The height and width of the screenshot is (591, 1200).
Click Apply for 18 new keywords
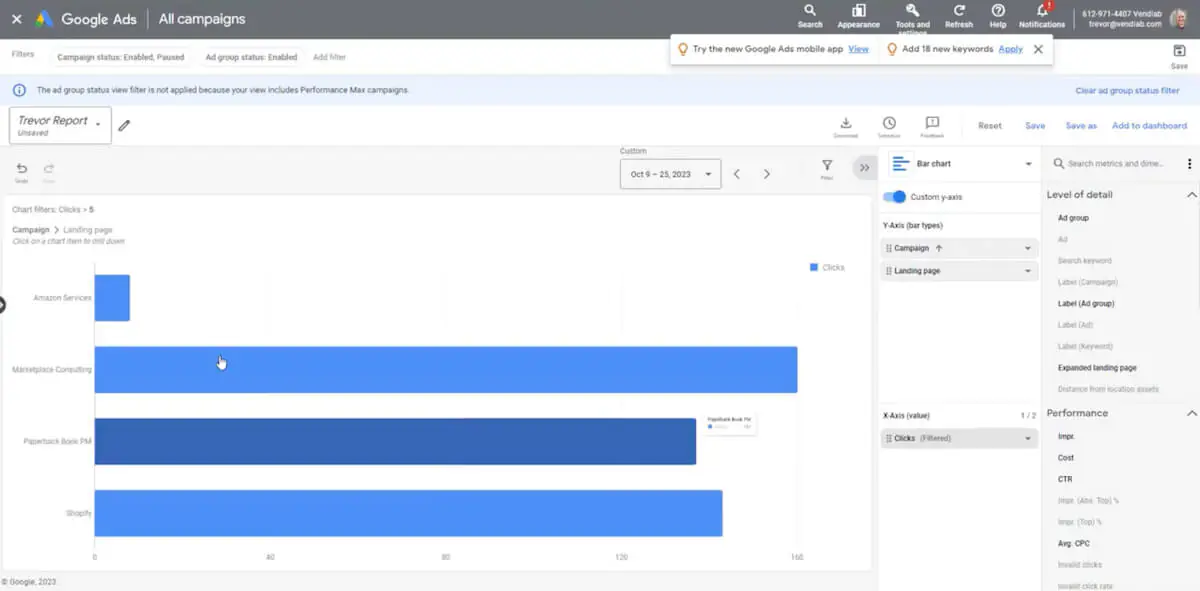pos(1010,49)
